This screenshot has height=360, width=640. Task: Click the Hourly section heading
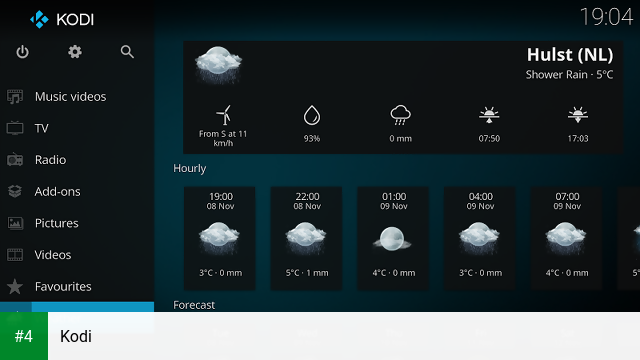pos(190,169)
